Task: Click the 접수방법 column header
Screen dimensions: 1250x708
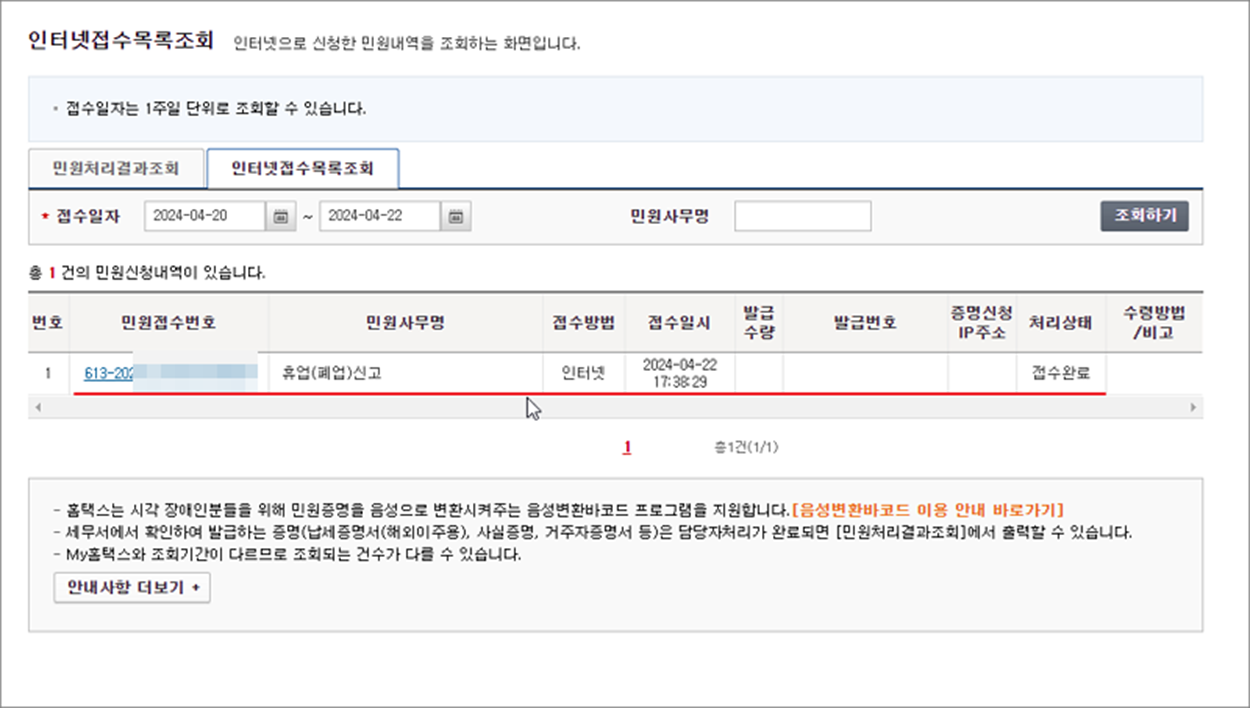Action: 583,323
